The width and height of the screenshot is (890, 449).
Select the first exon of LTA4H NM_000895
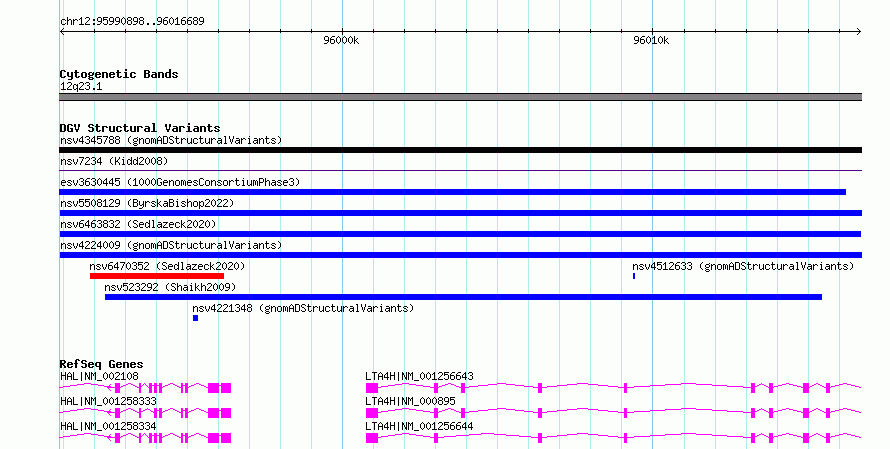coord(372,413)
